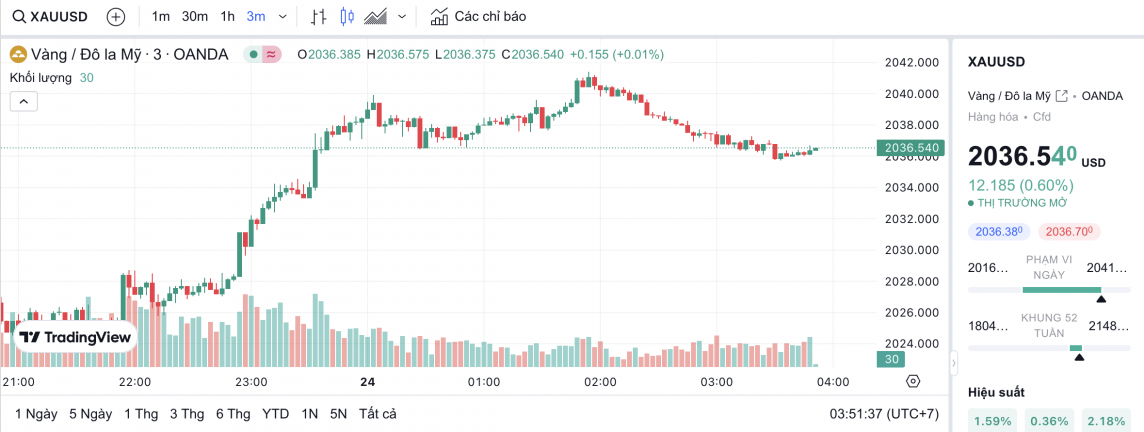Select the 6 Thg date range
This screenshot has width=1144, height=432.
click(232, 414)
